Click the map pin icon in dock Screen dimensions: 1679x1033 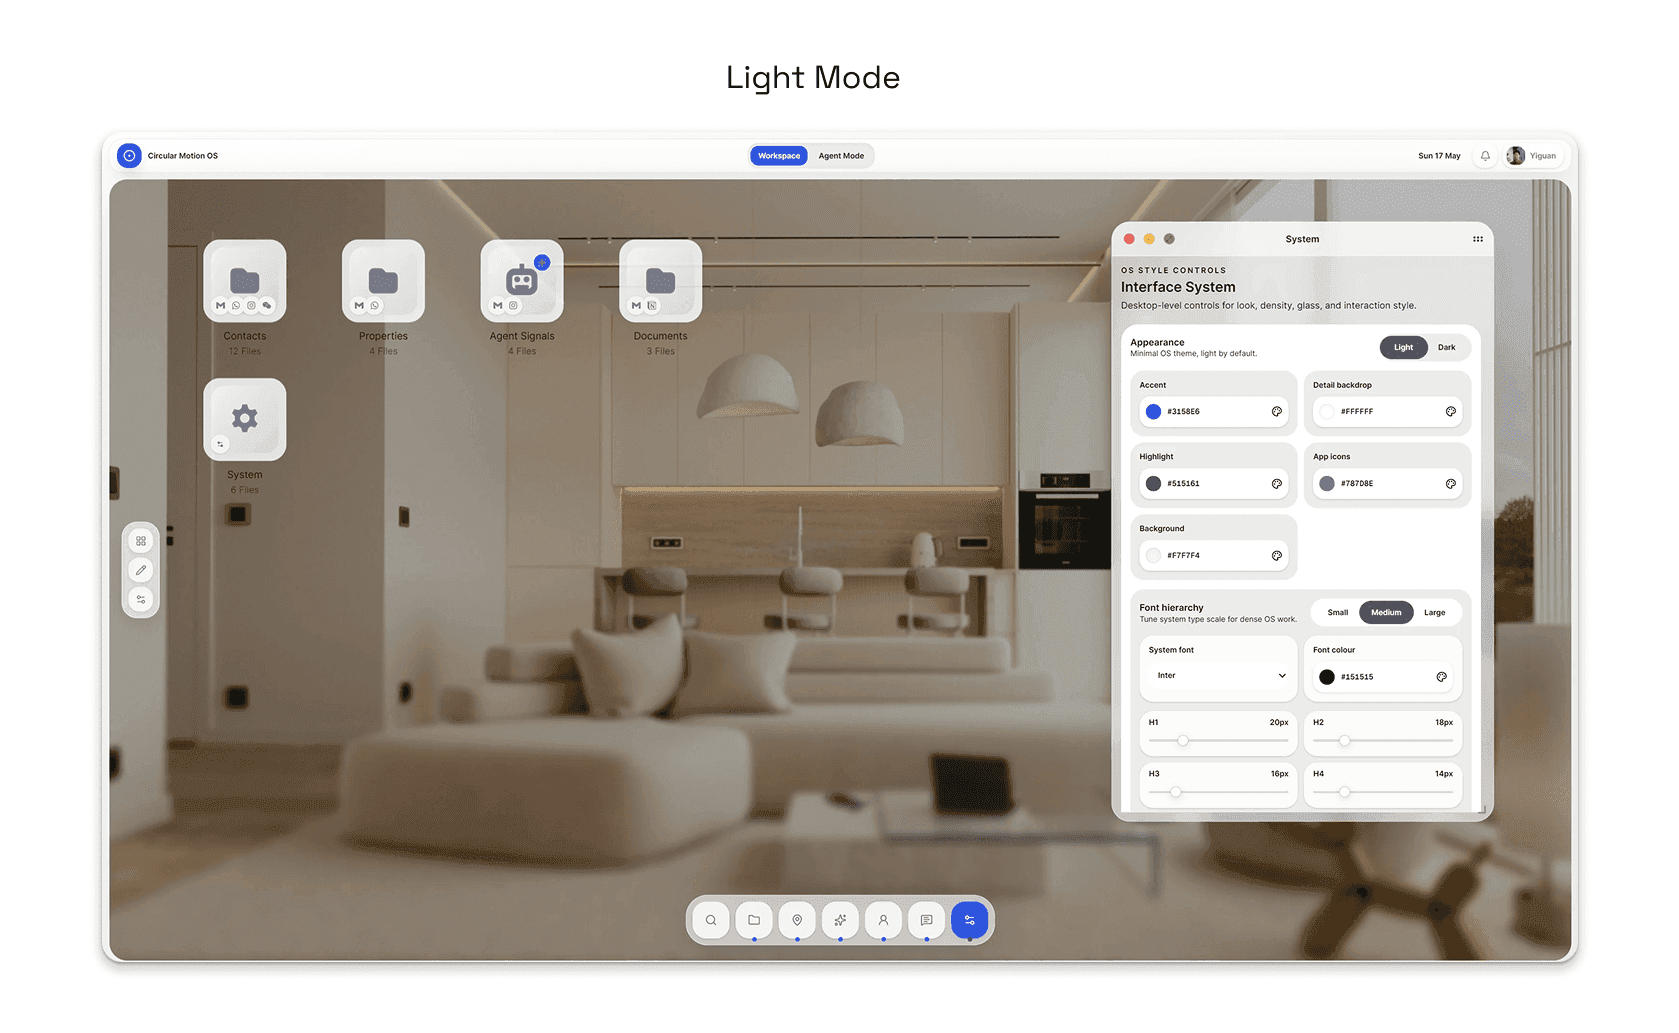797,920
